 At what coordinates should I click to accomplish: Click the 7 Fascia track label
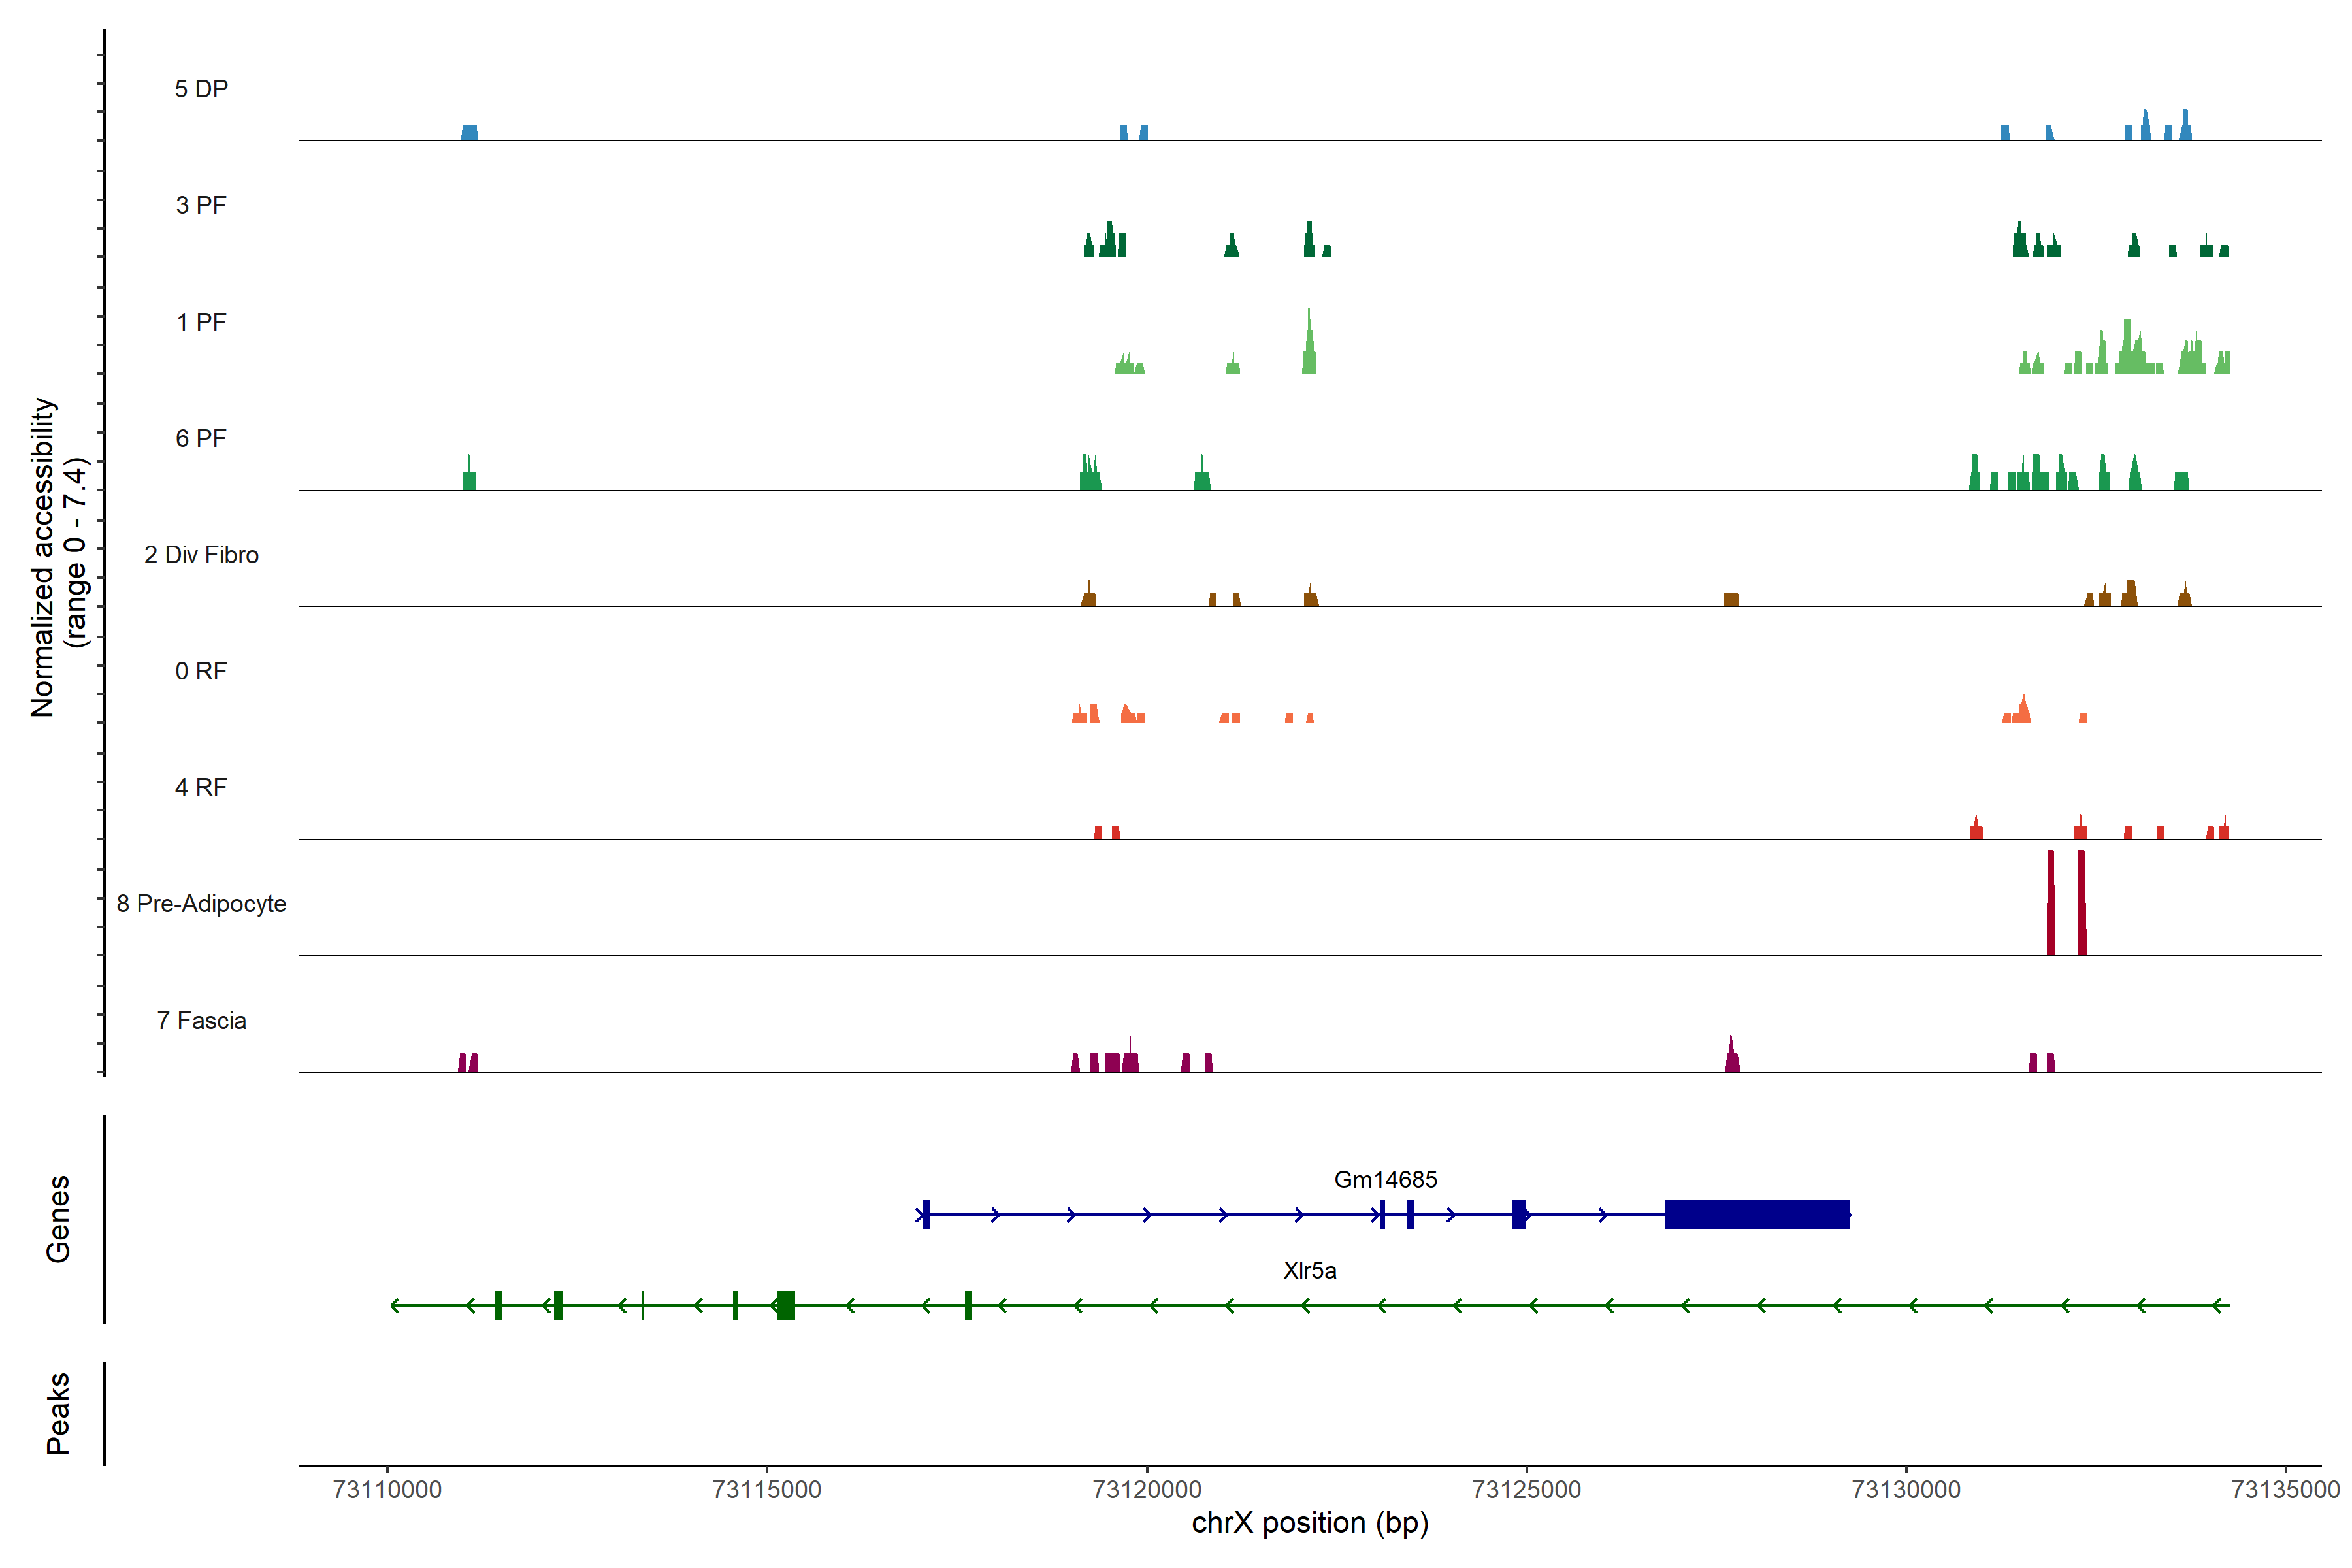click(x=201, y=1020)
